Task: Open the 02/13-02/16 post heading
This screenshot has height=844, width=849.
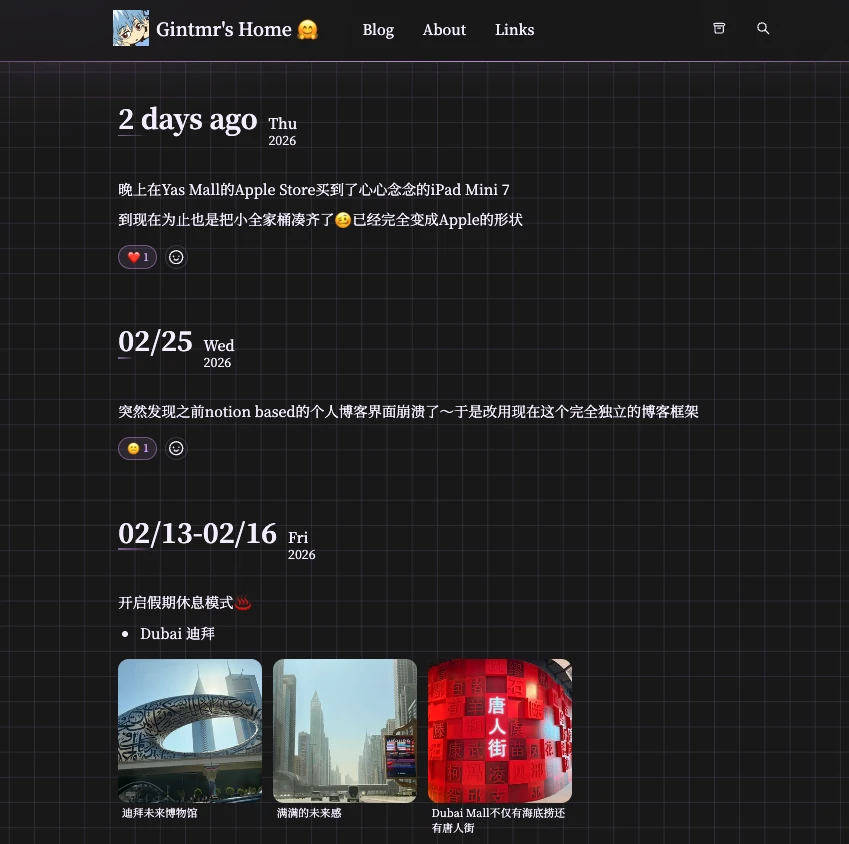Action: 197,534
